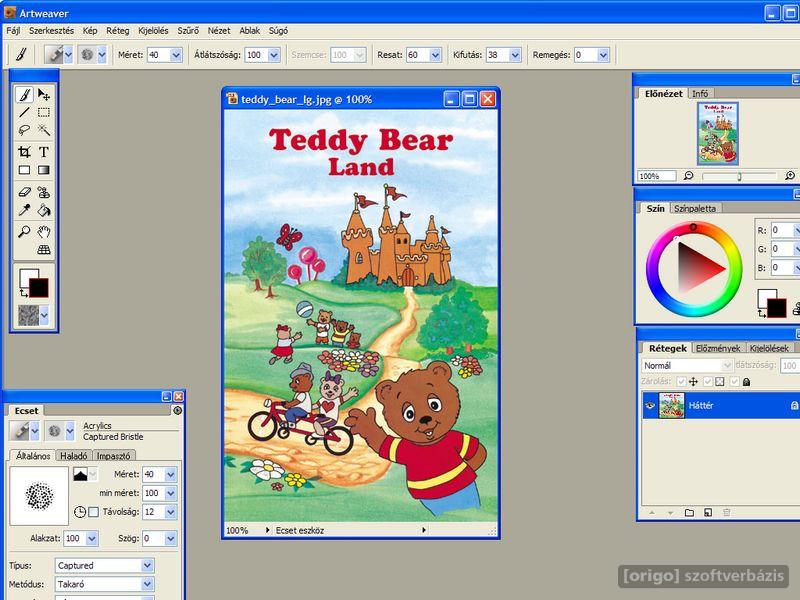Hide the Háttér layer with the eye icon
The width and height of the screenshot is (800, 600).
point(649,406)
